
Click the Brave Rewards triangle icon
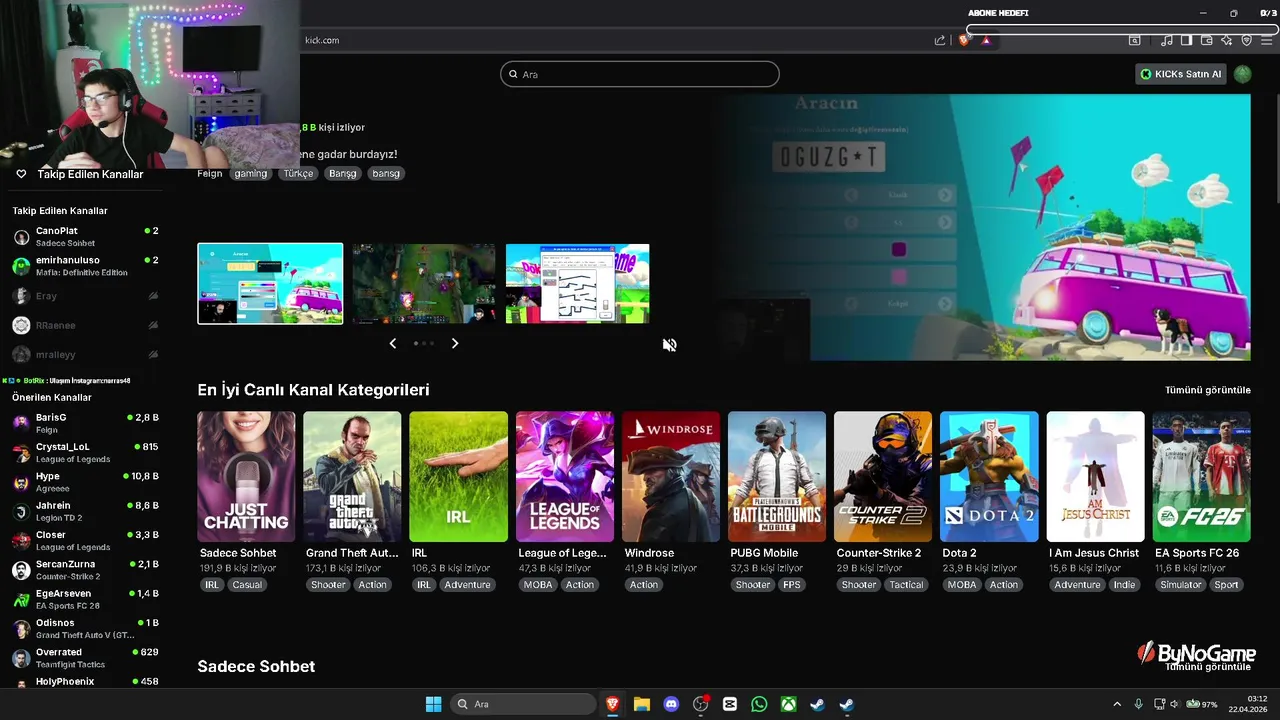(x=986, y=40)
